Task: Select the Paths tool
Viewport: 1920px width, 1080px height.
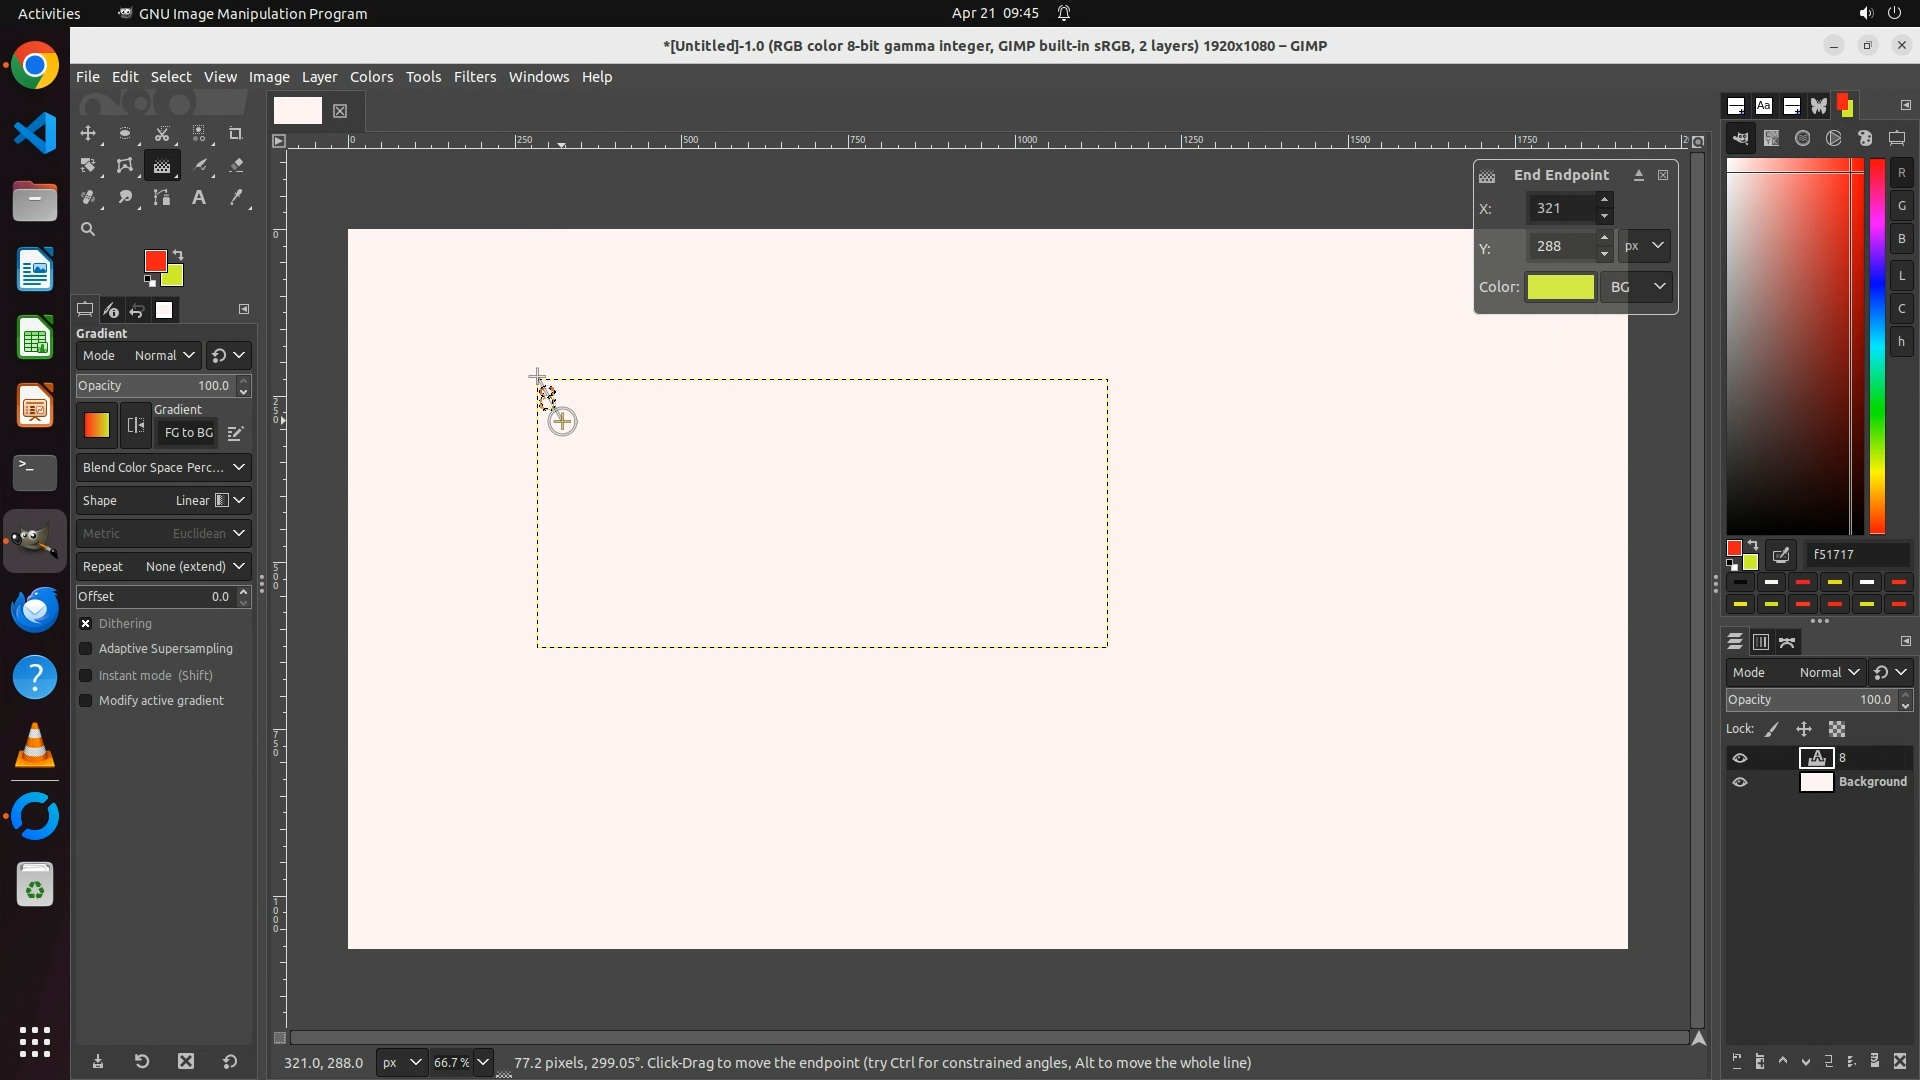Action: (162, 198)
